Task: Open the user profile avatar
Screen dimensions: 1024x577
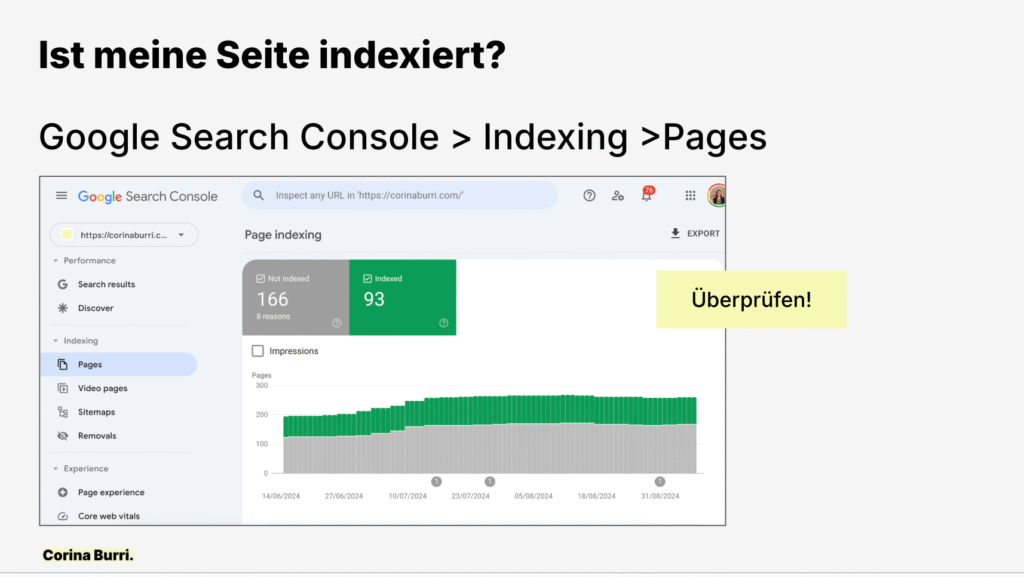Action: (x=717, y=196)
